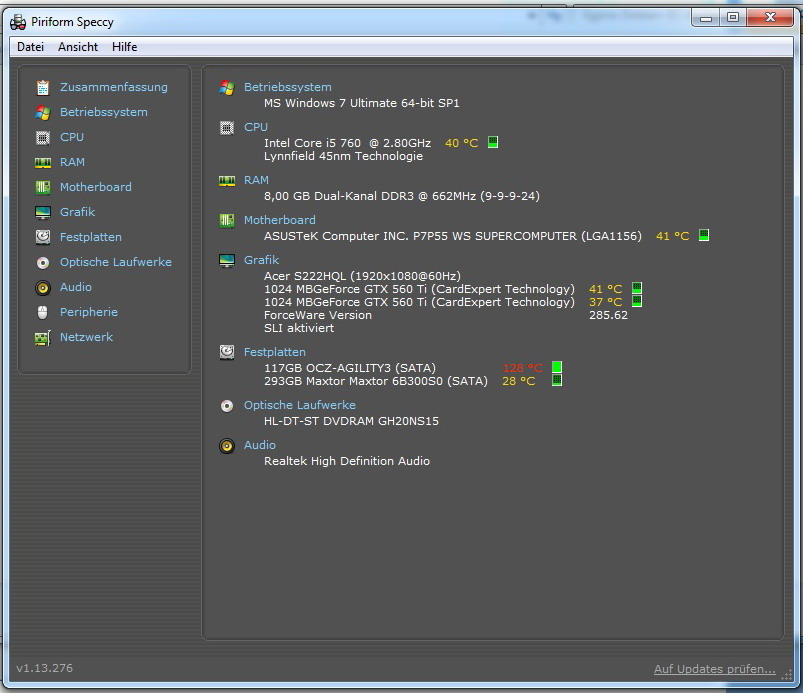
Task: Show the RAM section from sidebar
Action: (72, 162)
